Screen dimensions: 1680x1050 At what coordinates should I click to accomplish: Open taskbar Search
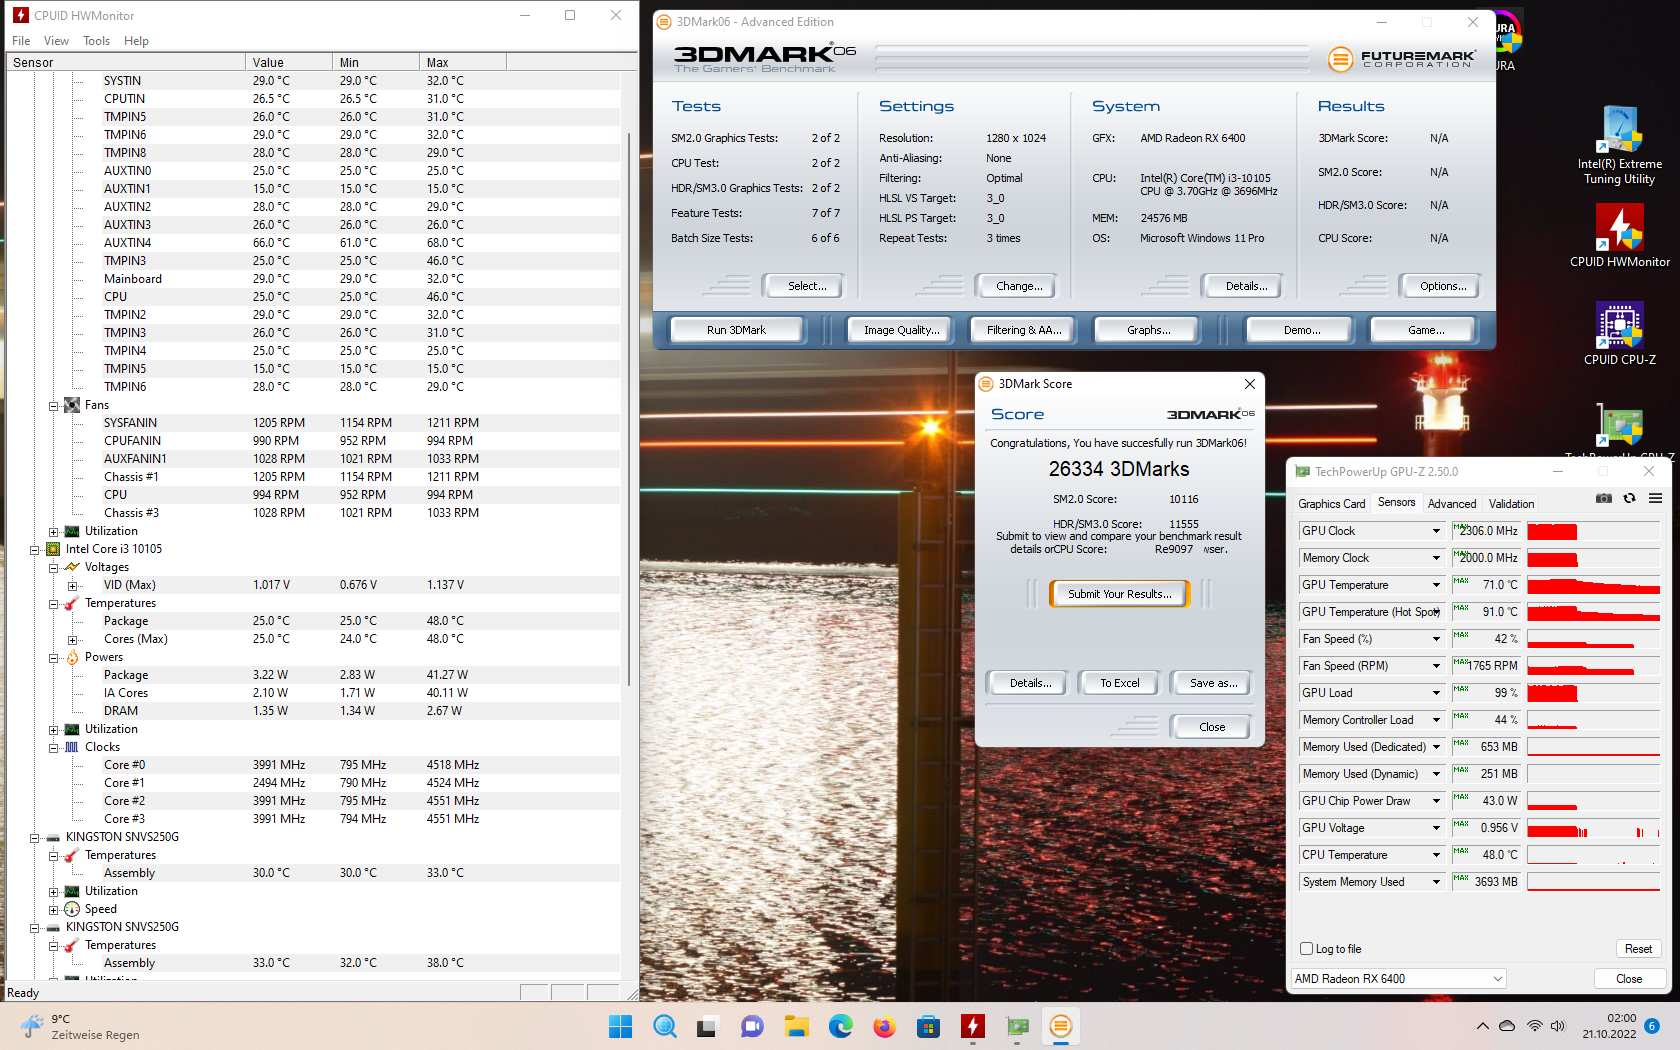tap(664, 1026)
